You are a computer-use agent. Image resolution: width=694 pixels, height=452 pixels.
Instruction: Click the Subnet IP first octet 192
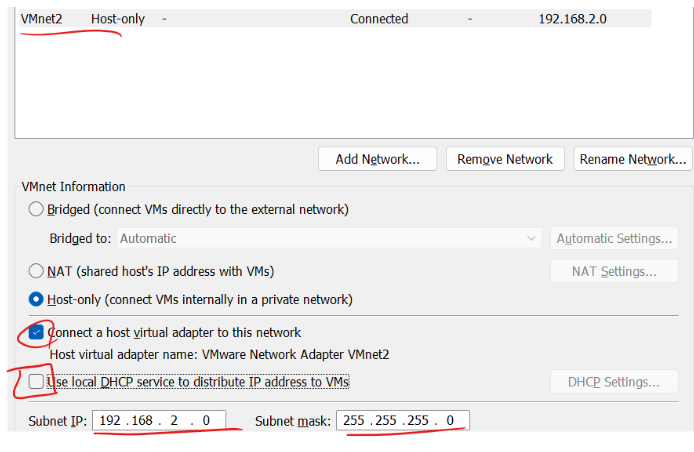pyautogui.click(x=110, y=420)
